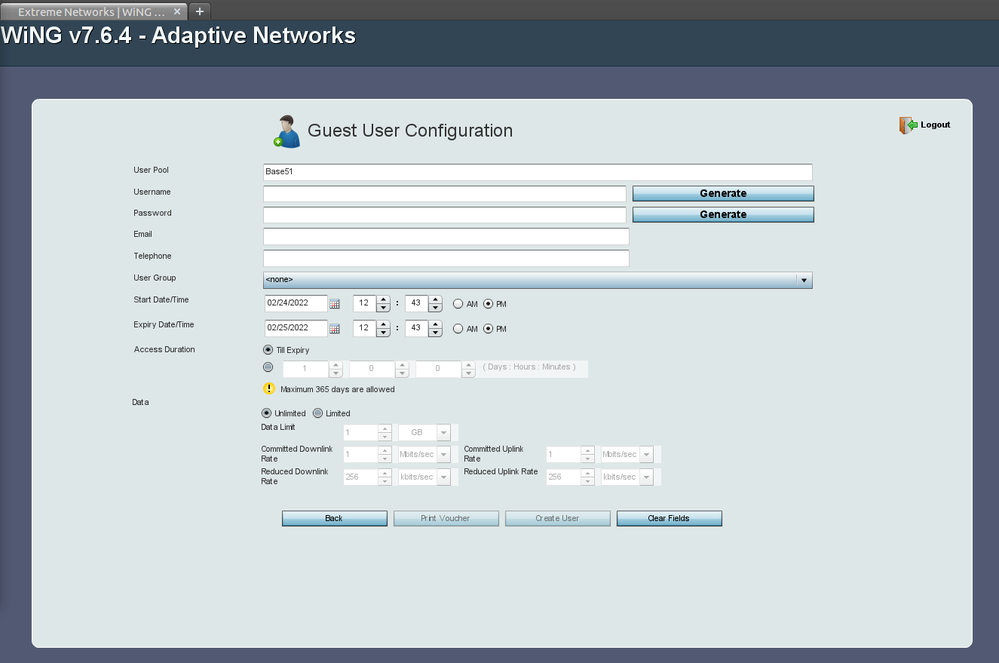Open the Start Date calendar picker icon
The image size is (999, 663).
tap(334, 304)
